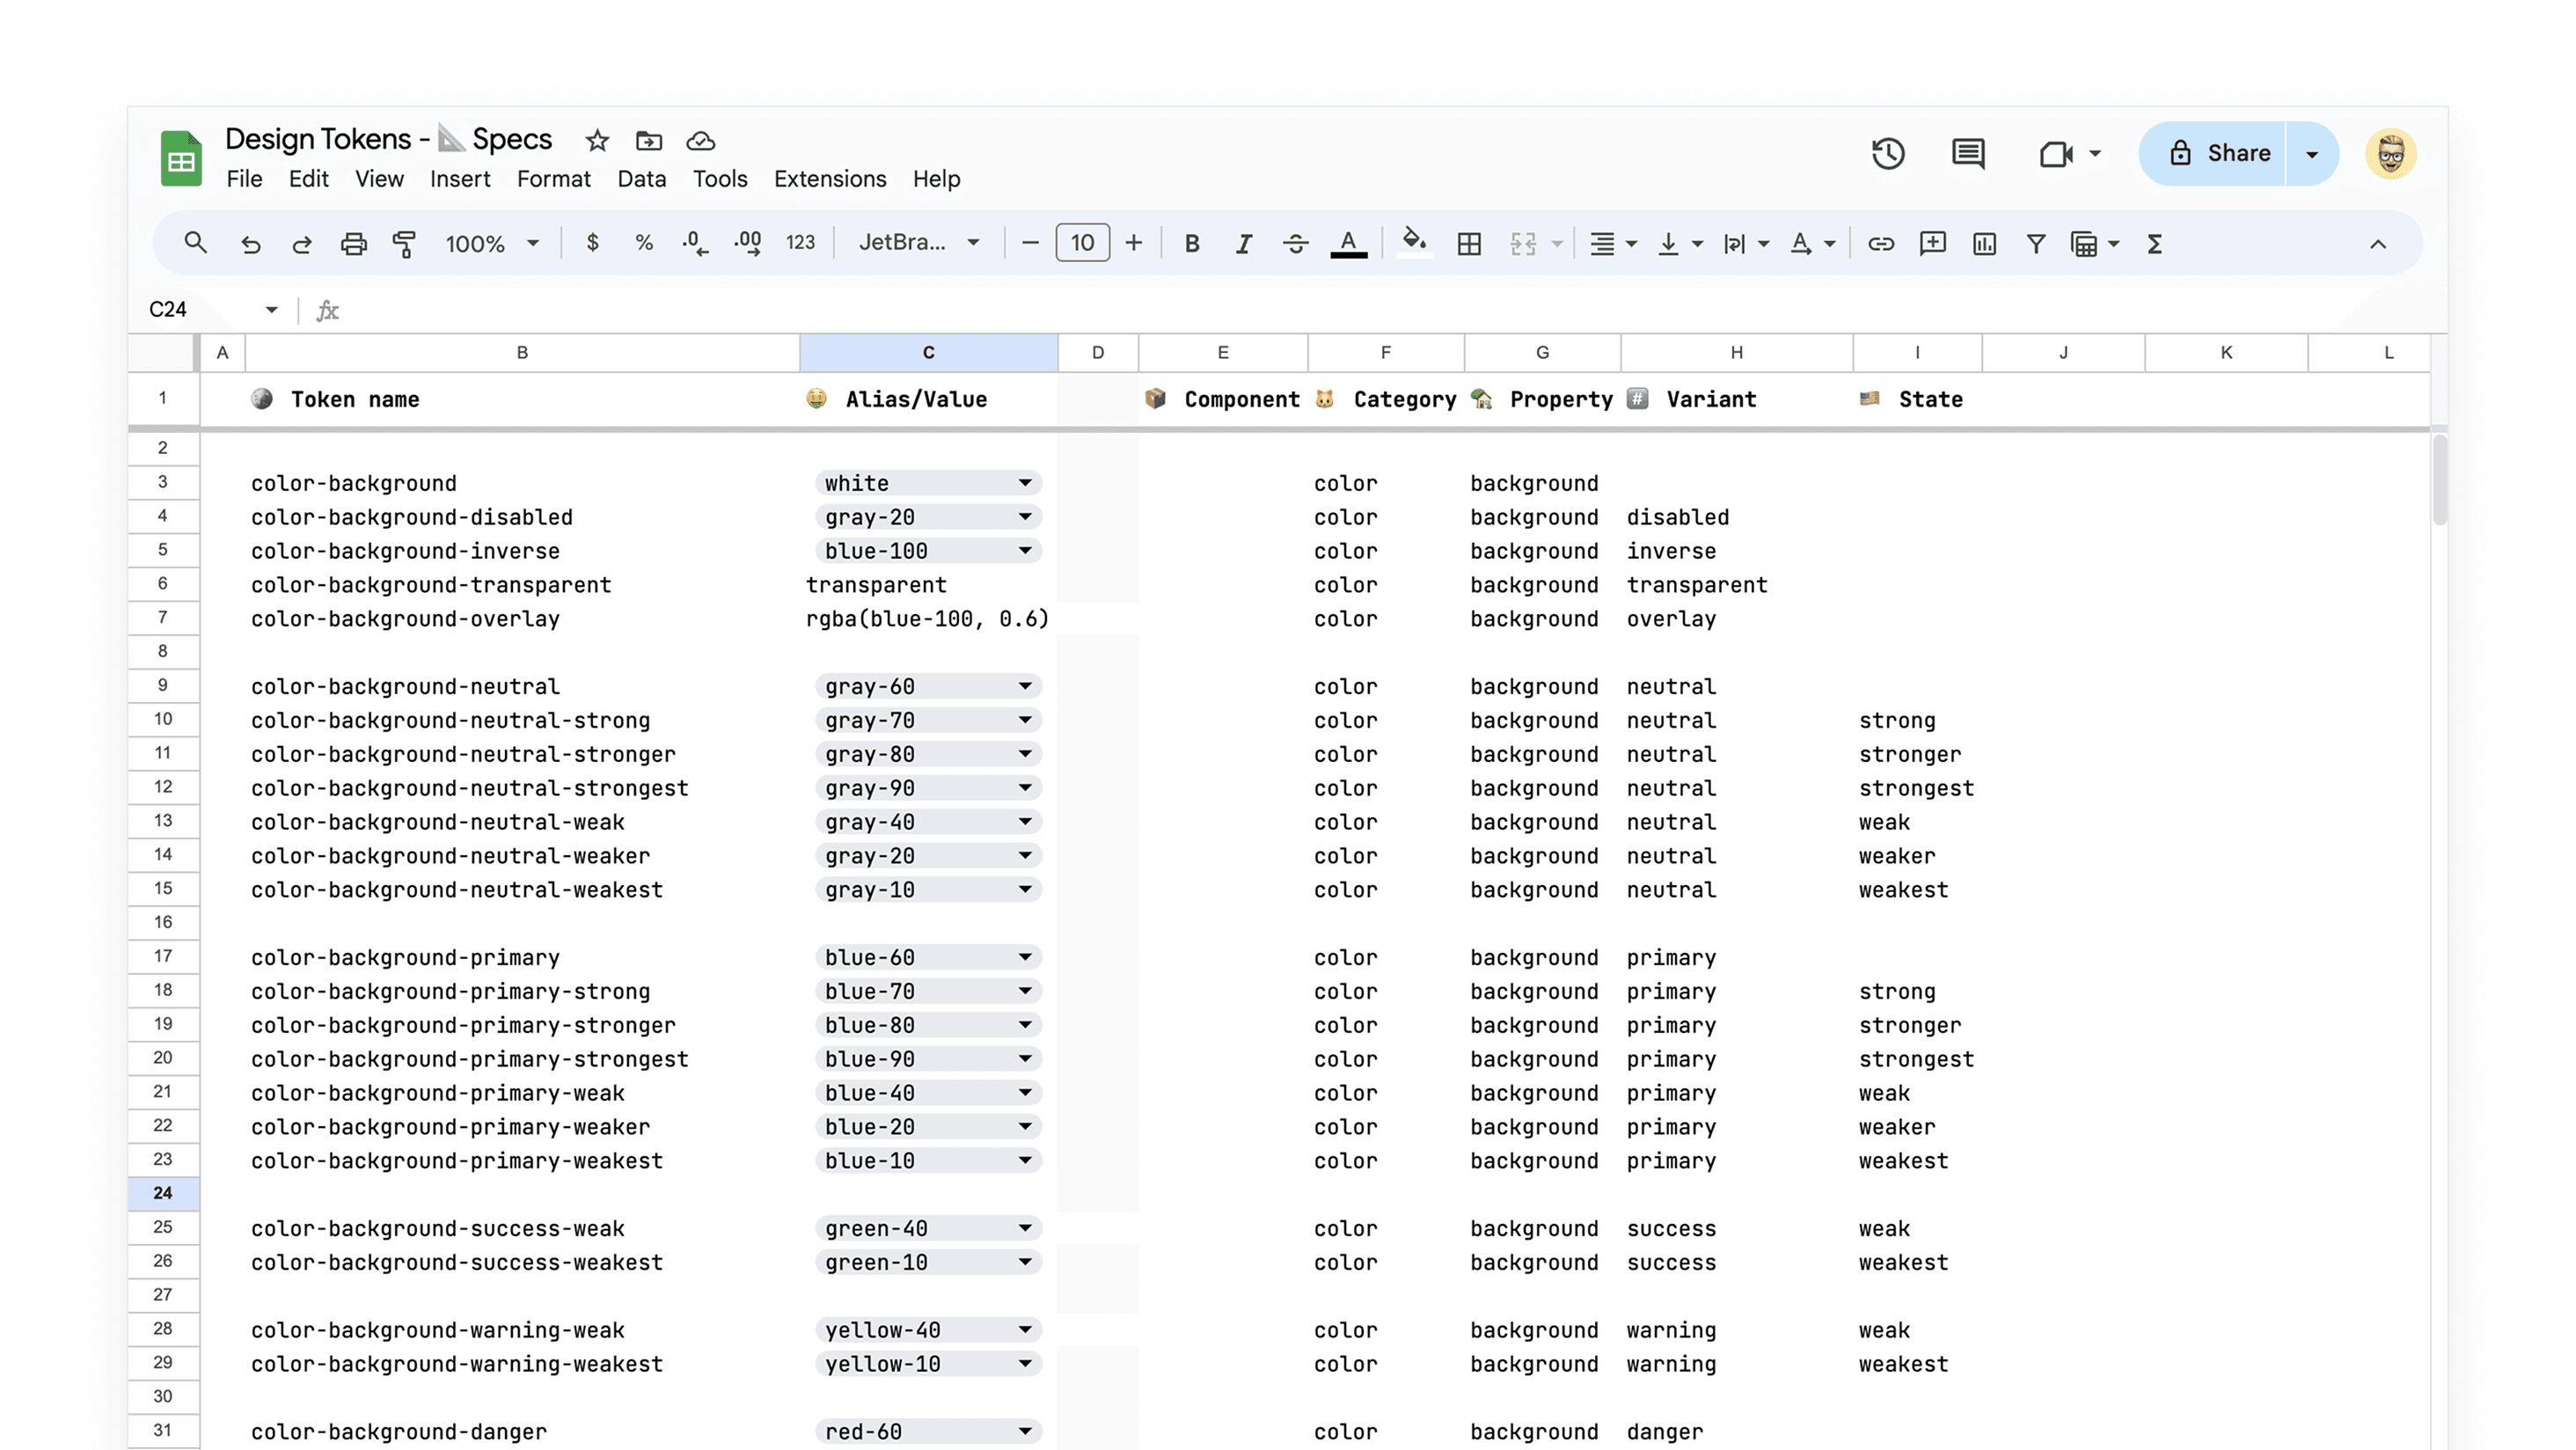
Task: Open the borders tool
Action: 1469,243
